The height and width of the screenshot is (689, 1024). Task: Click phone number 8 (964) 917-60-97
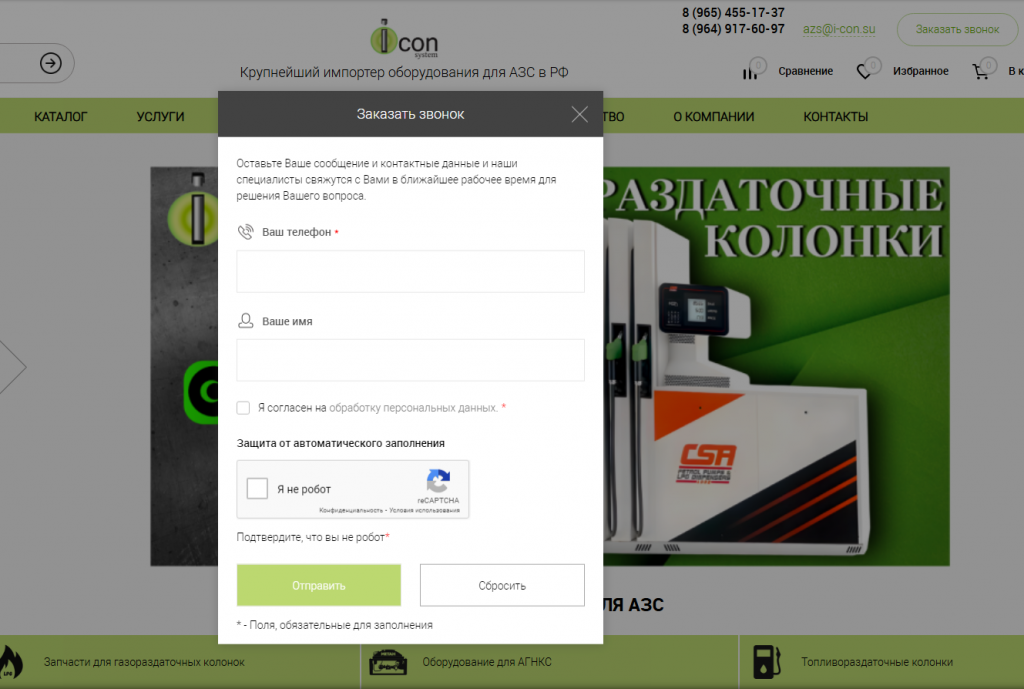pyautogui.click(x=733, y=29)
